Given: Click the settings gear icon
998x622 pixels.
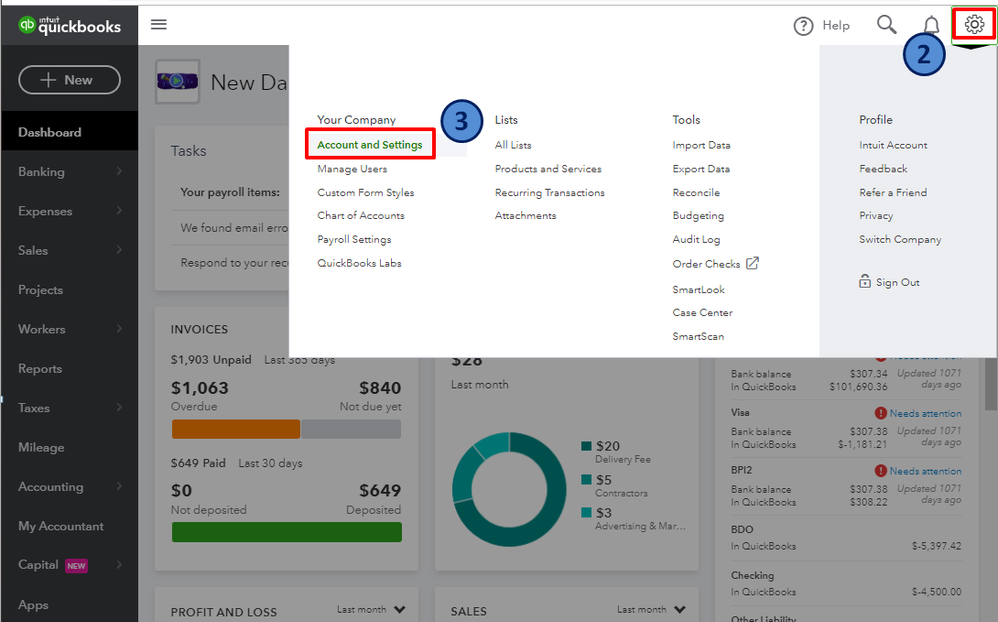Looking at the screenshot, I should (x=974, y=25).
